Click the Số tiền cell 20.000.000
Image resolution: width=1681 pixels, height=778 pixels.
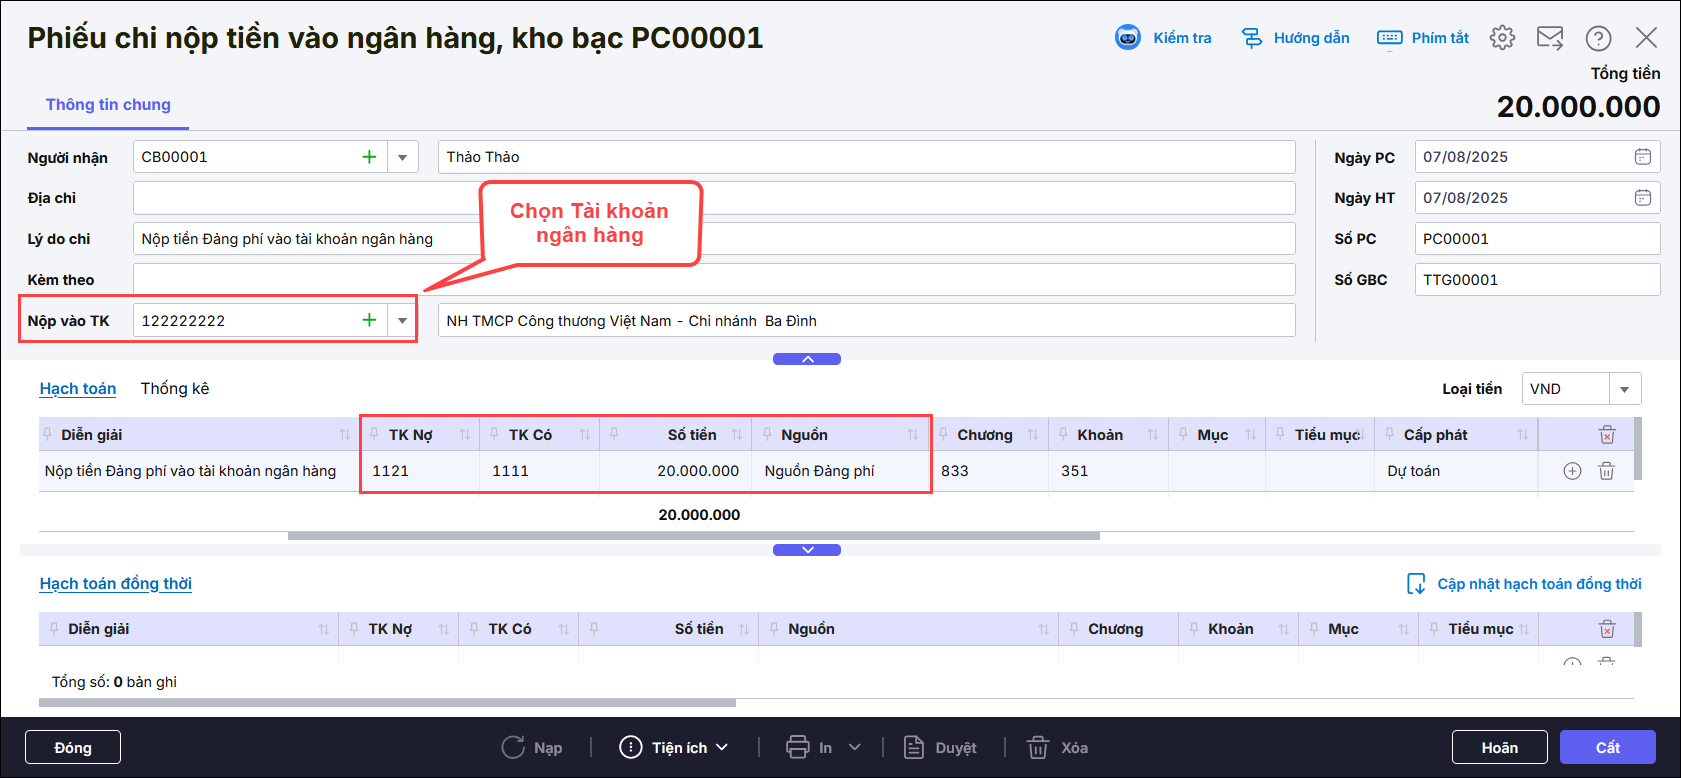coord(675,471)
